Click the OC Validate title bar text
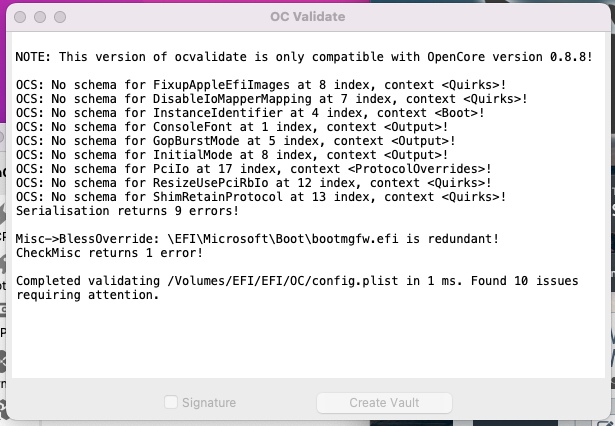The height and width of the screenshot is (426, 615). (x=306, y=18)
